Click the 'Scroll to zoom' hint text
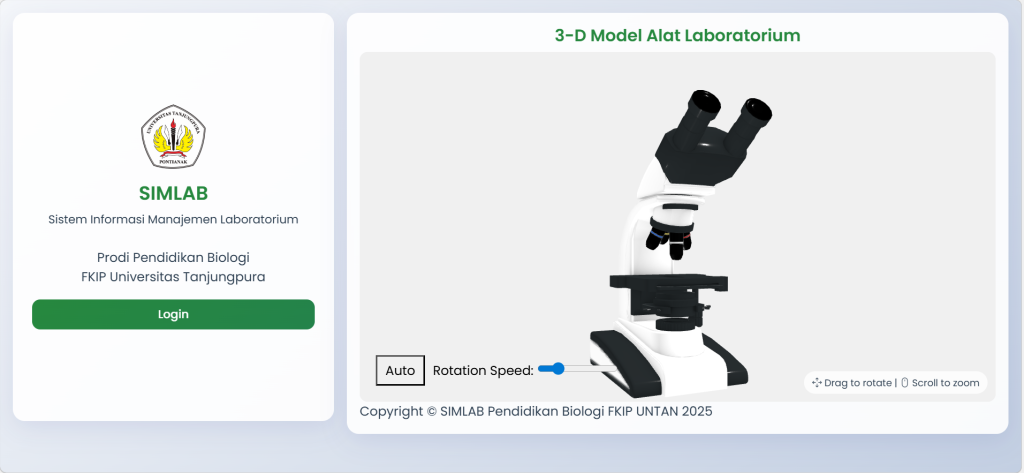The width and height of the screenshot is (1024, 473). click(x=945, y=383)
